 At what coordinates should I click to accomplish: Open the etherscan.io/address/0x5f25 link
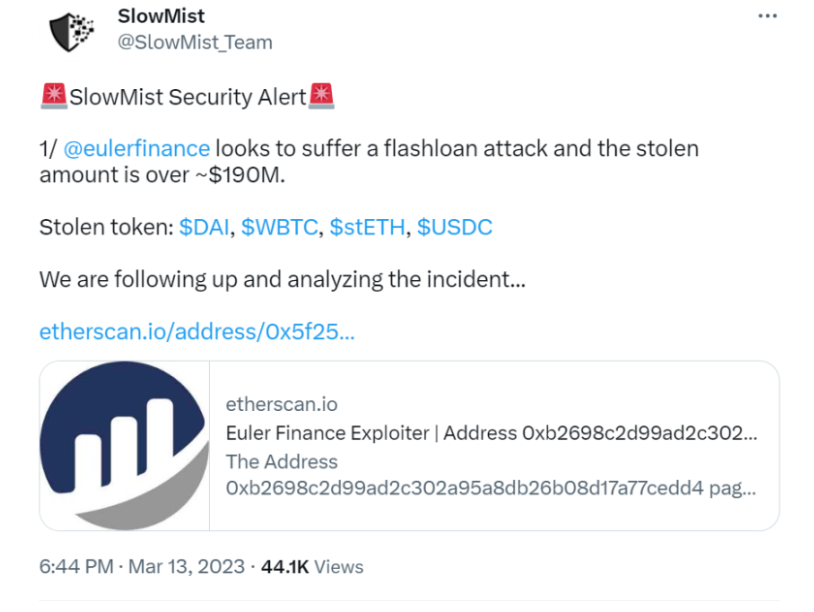pyautogui.click(x=197, y=331)
